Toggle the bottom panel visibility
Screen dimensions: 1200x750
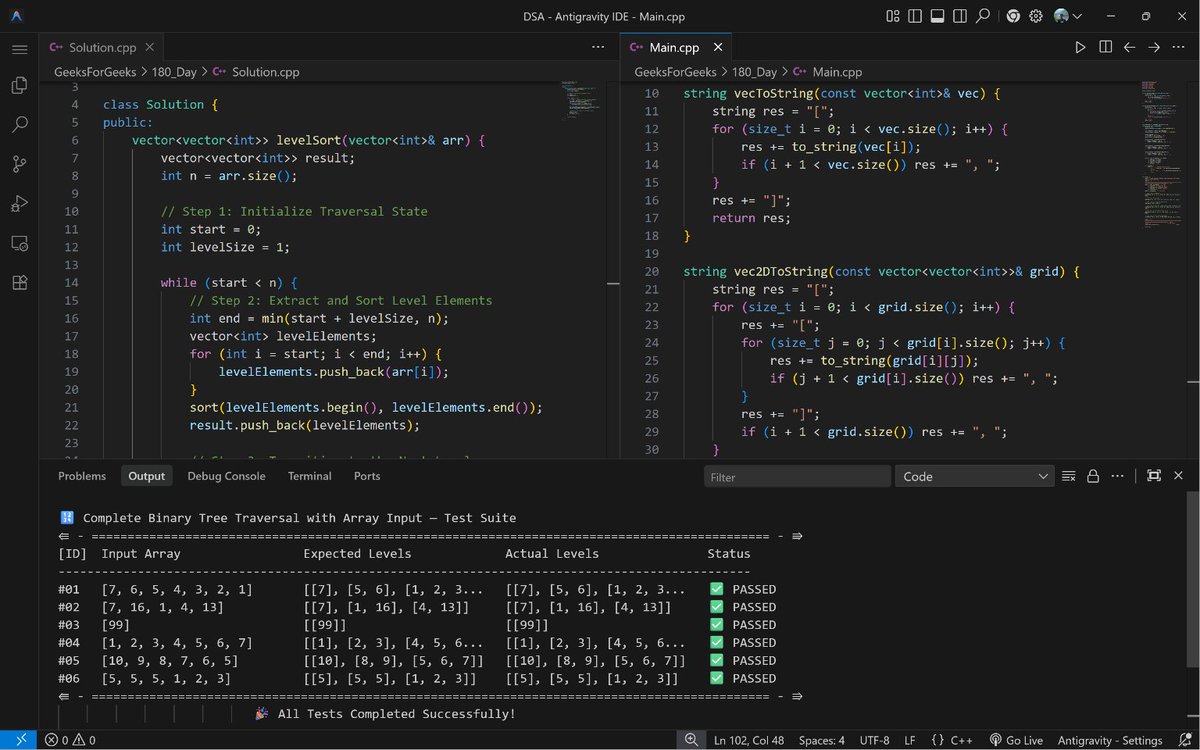937,16
